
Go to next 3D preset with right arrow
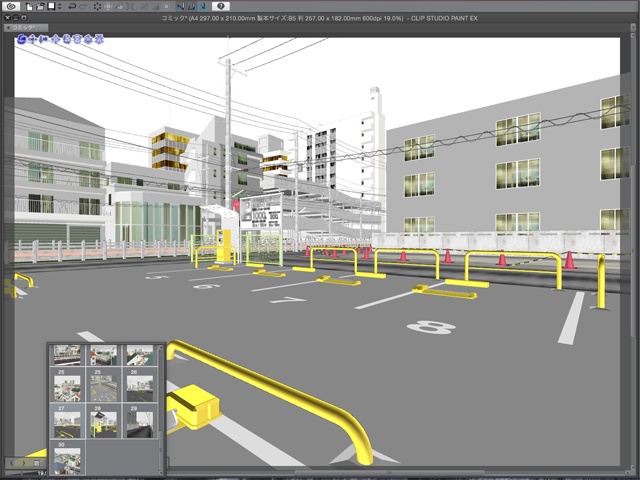24,463
